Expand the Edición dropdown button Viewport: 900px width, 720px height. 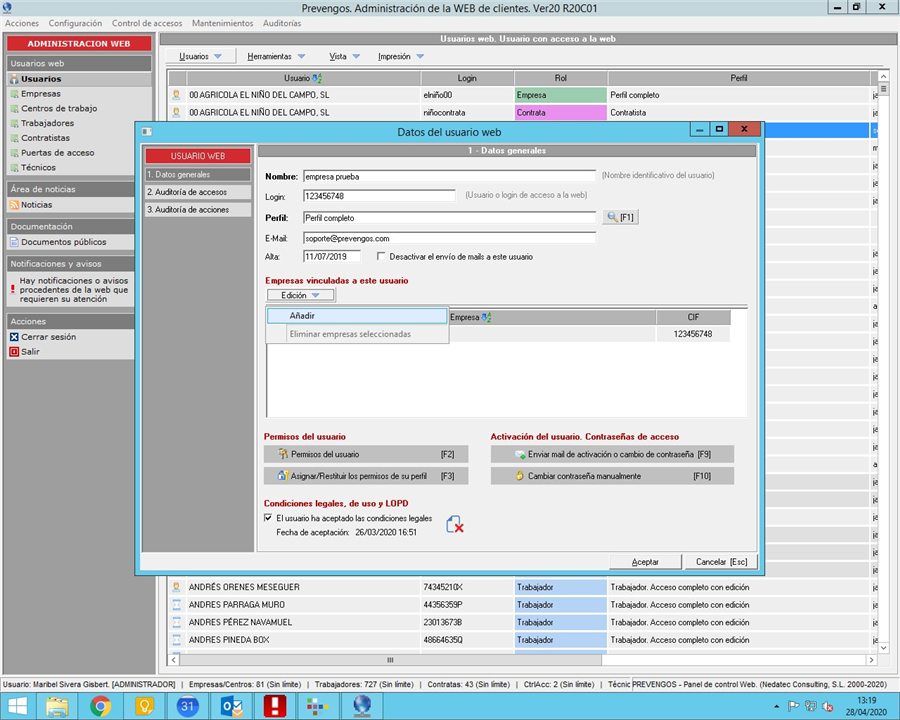301,295
